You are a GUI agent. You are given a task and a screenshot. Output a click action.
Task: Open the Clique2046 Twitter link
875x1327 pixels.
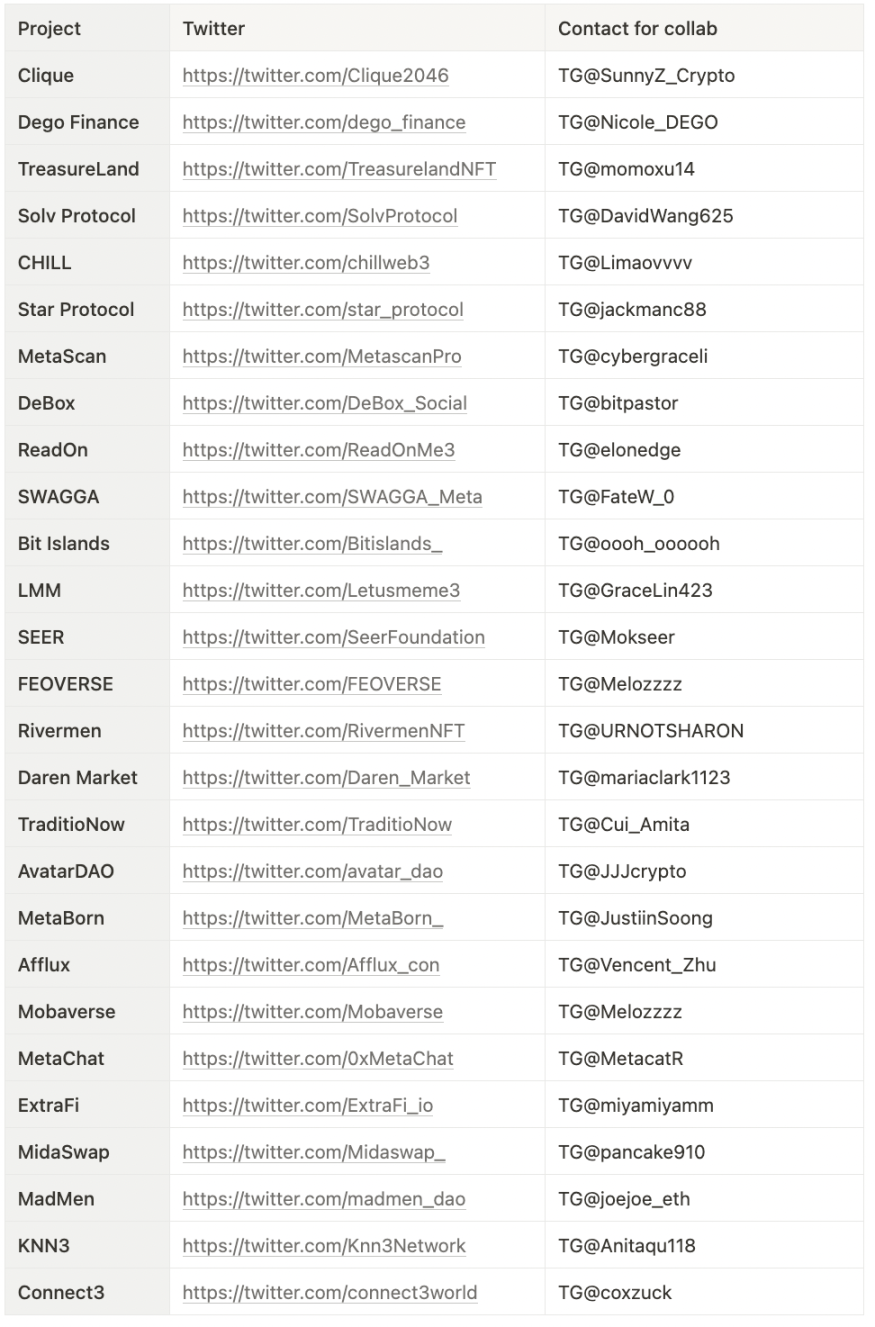(x=315, y=75)
